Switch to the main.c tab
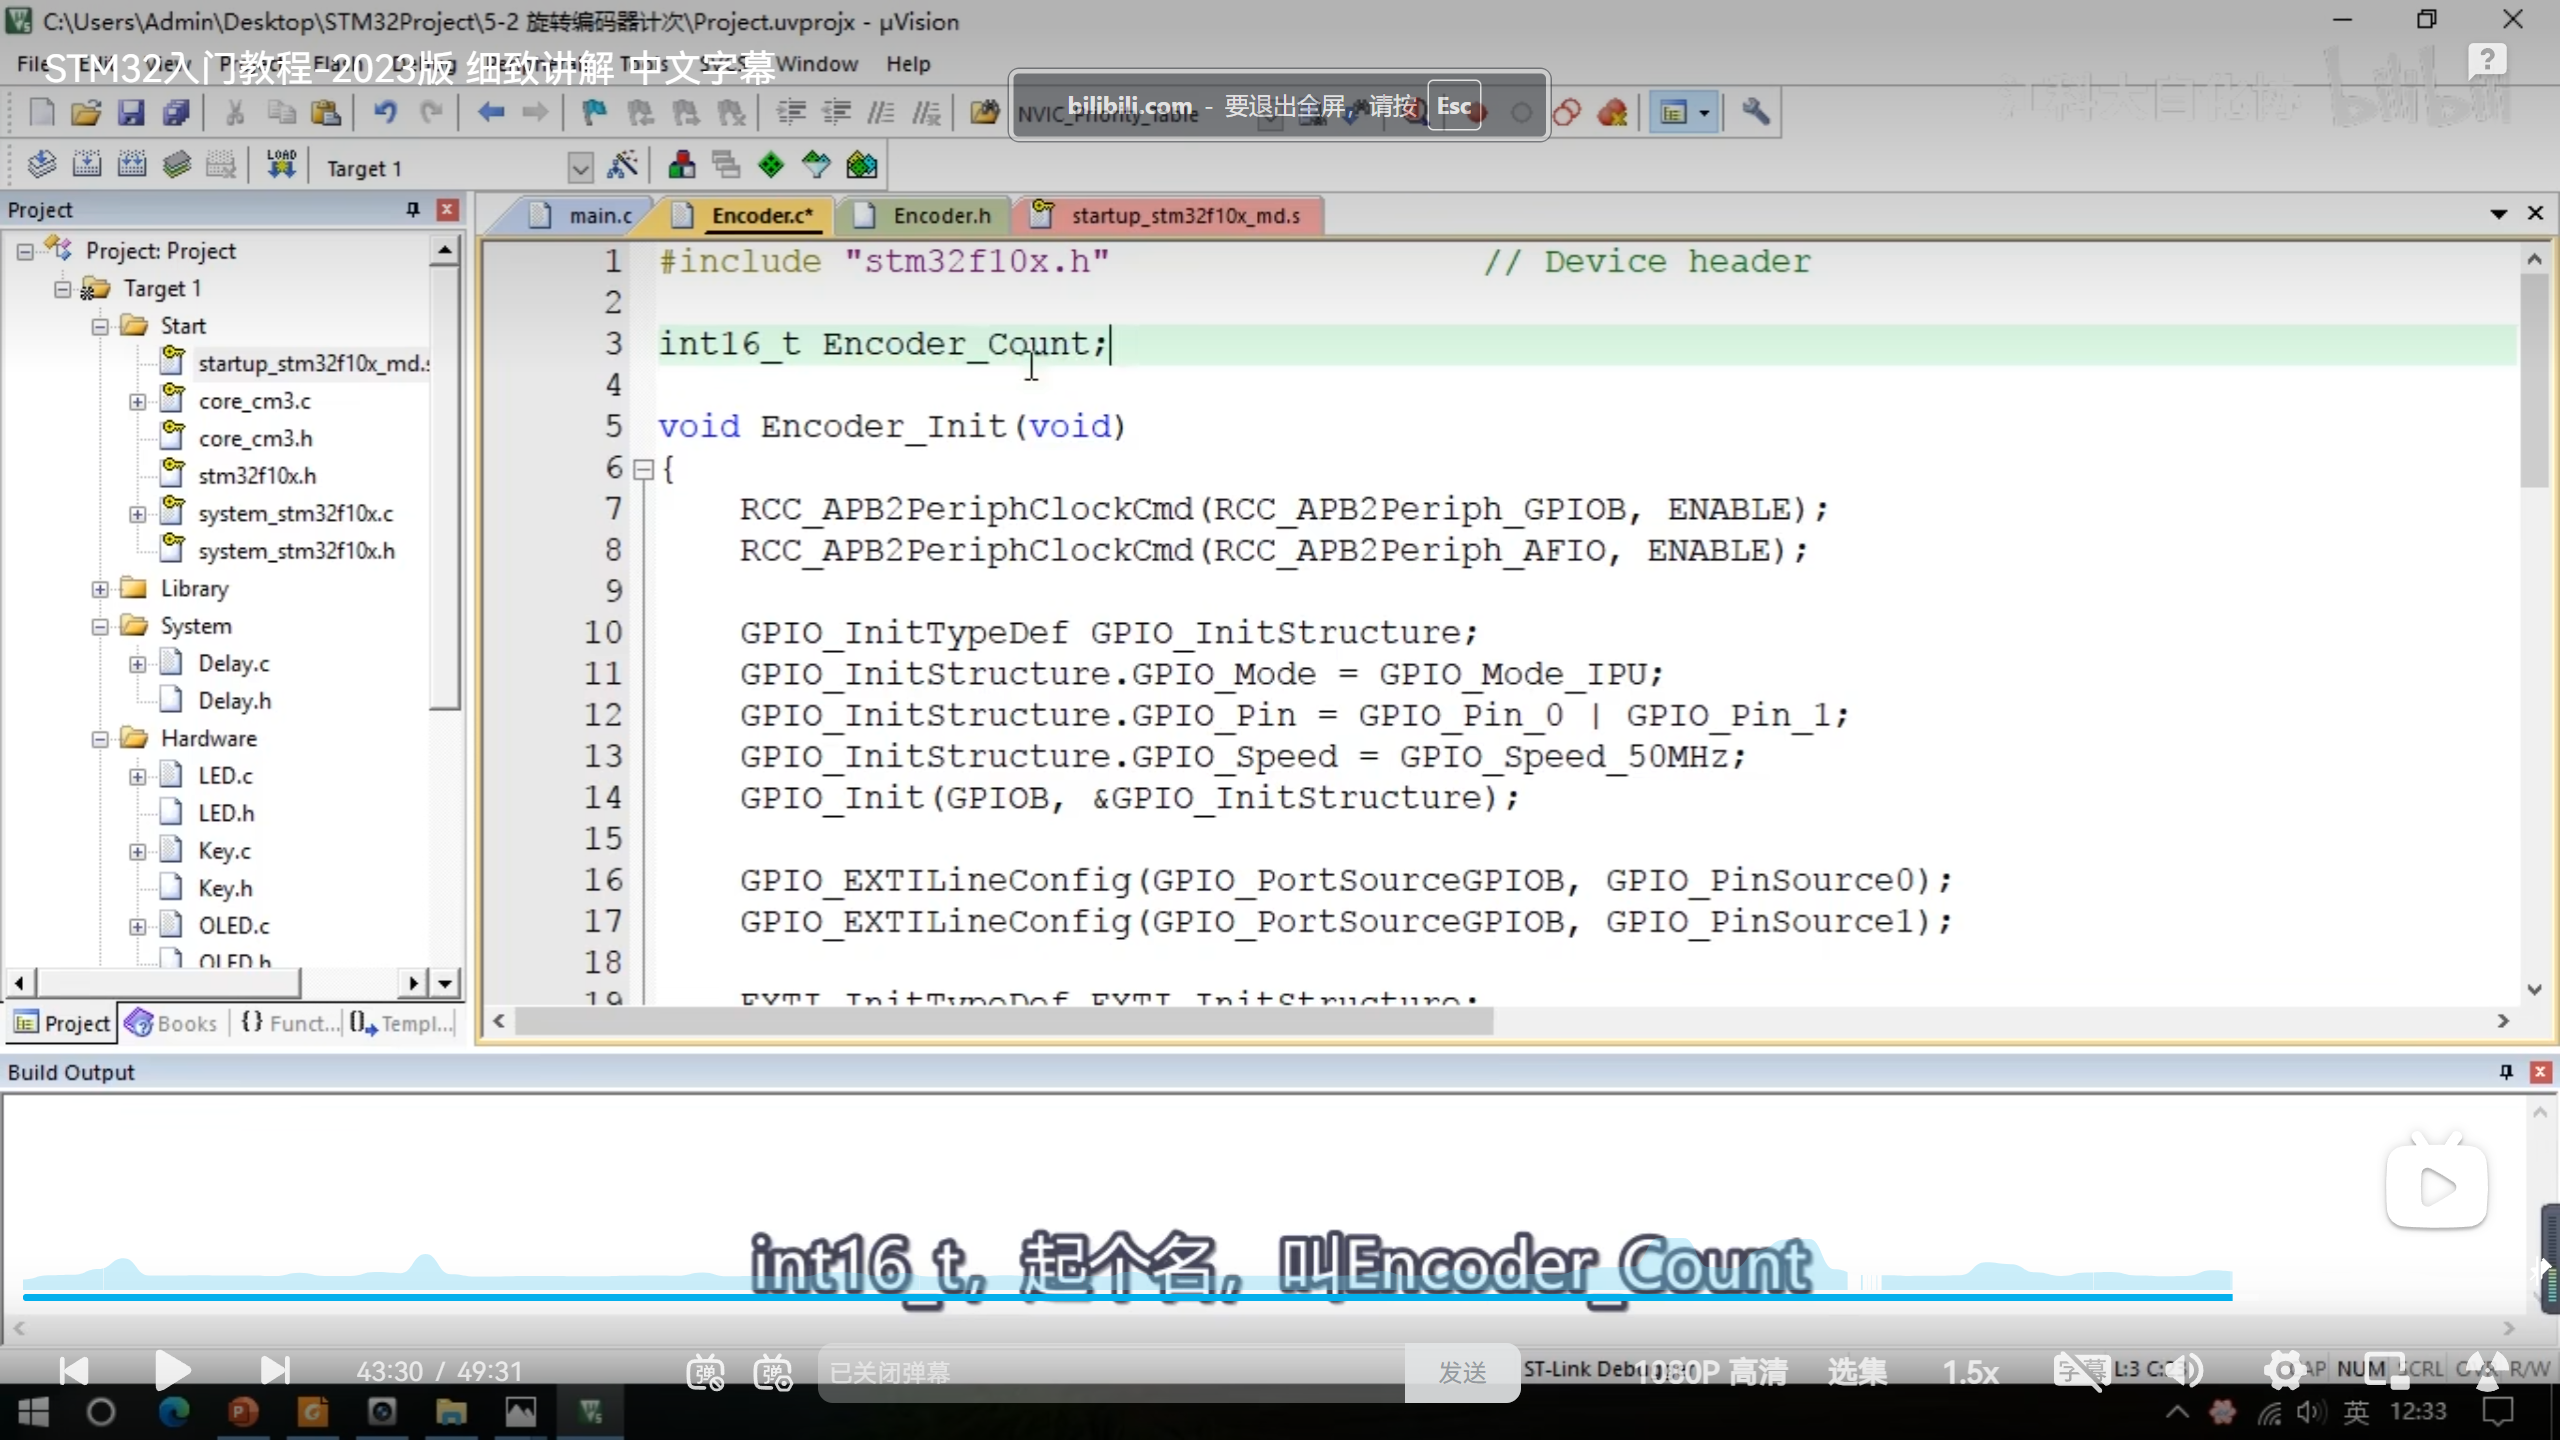Viewport: 2560px width, 1440px height. [599, 215]
